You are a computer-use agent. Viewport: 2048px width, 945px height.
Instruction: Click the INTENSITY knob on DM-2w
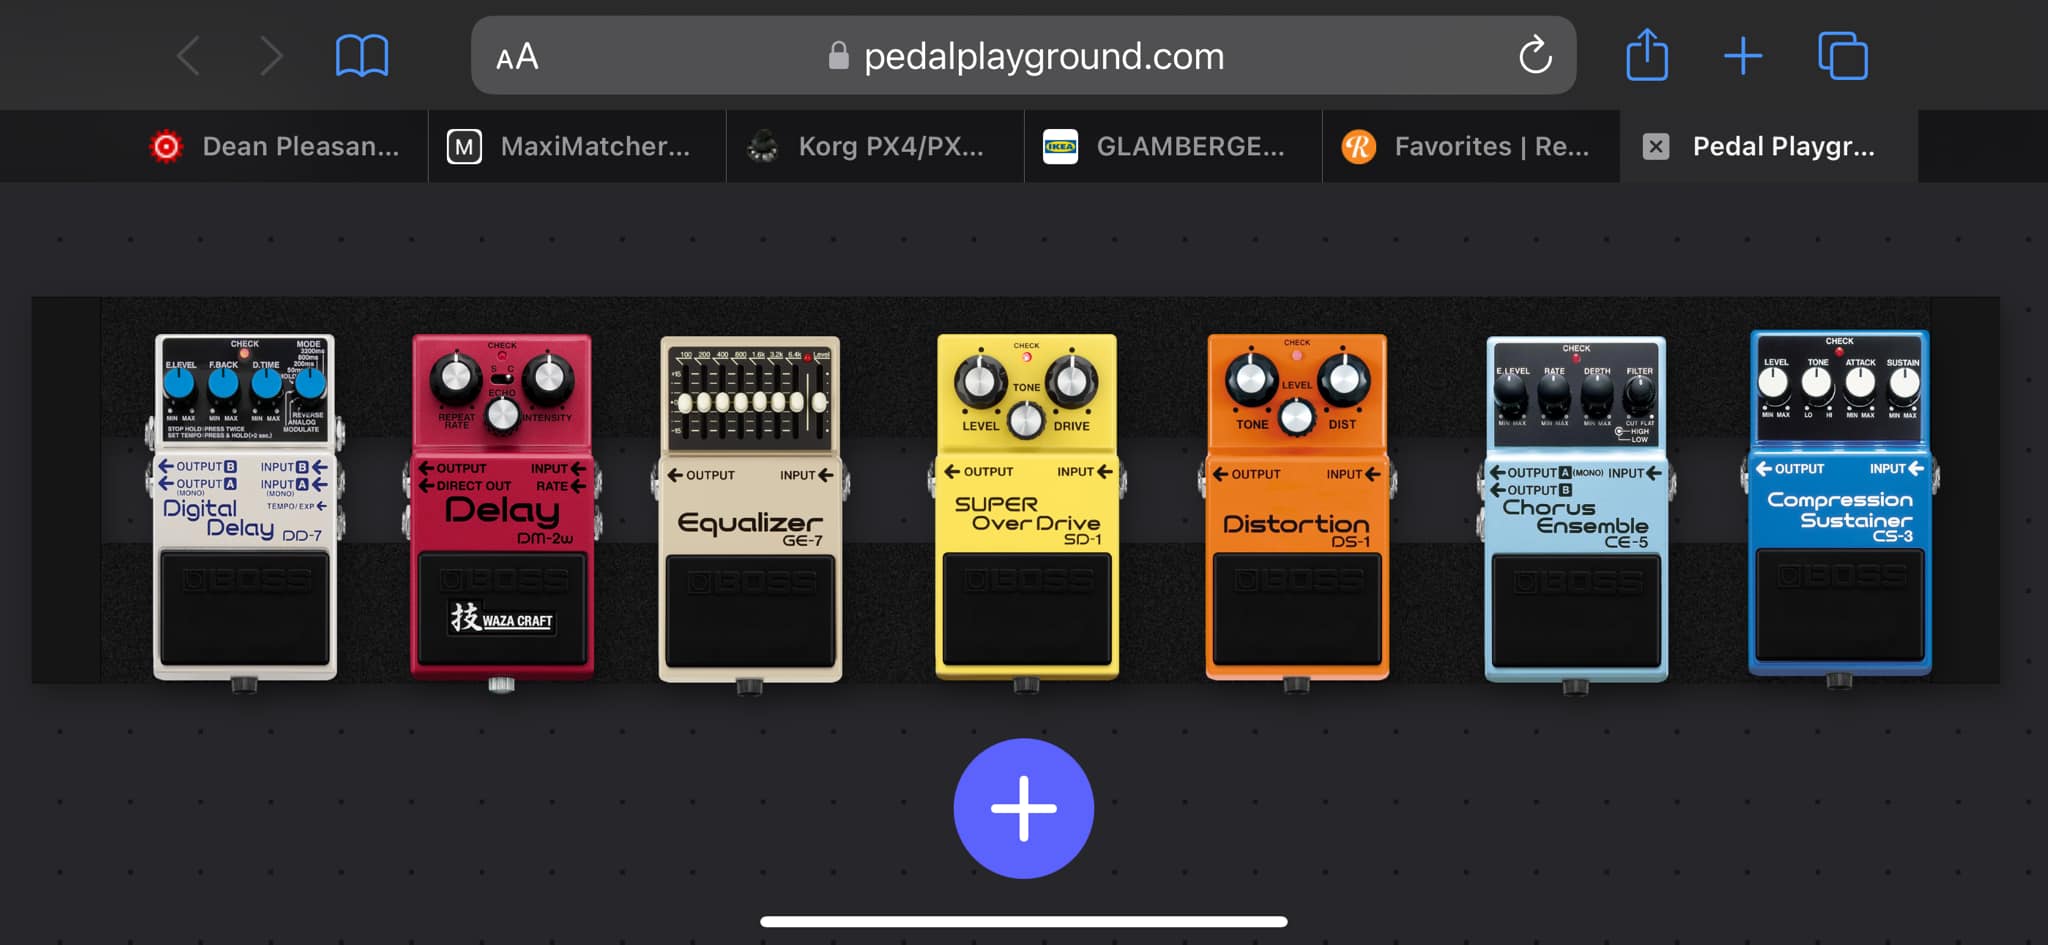coord(548,378)
